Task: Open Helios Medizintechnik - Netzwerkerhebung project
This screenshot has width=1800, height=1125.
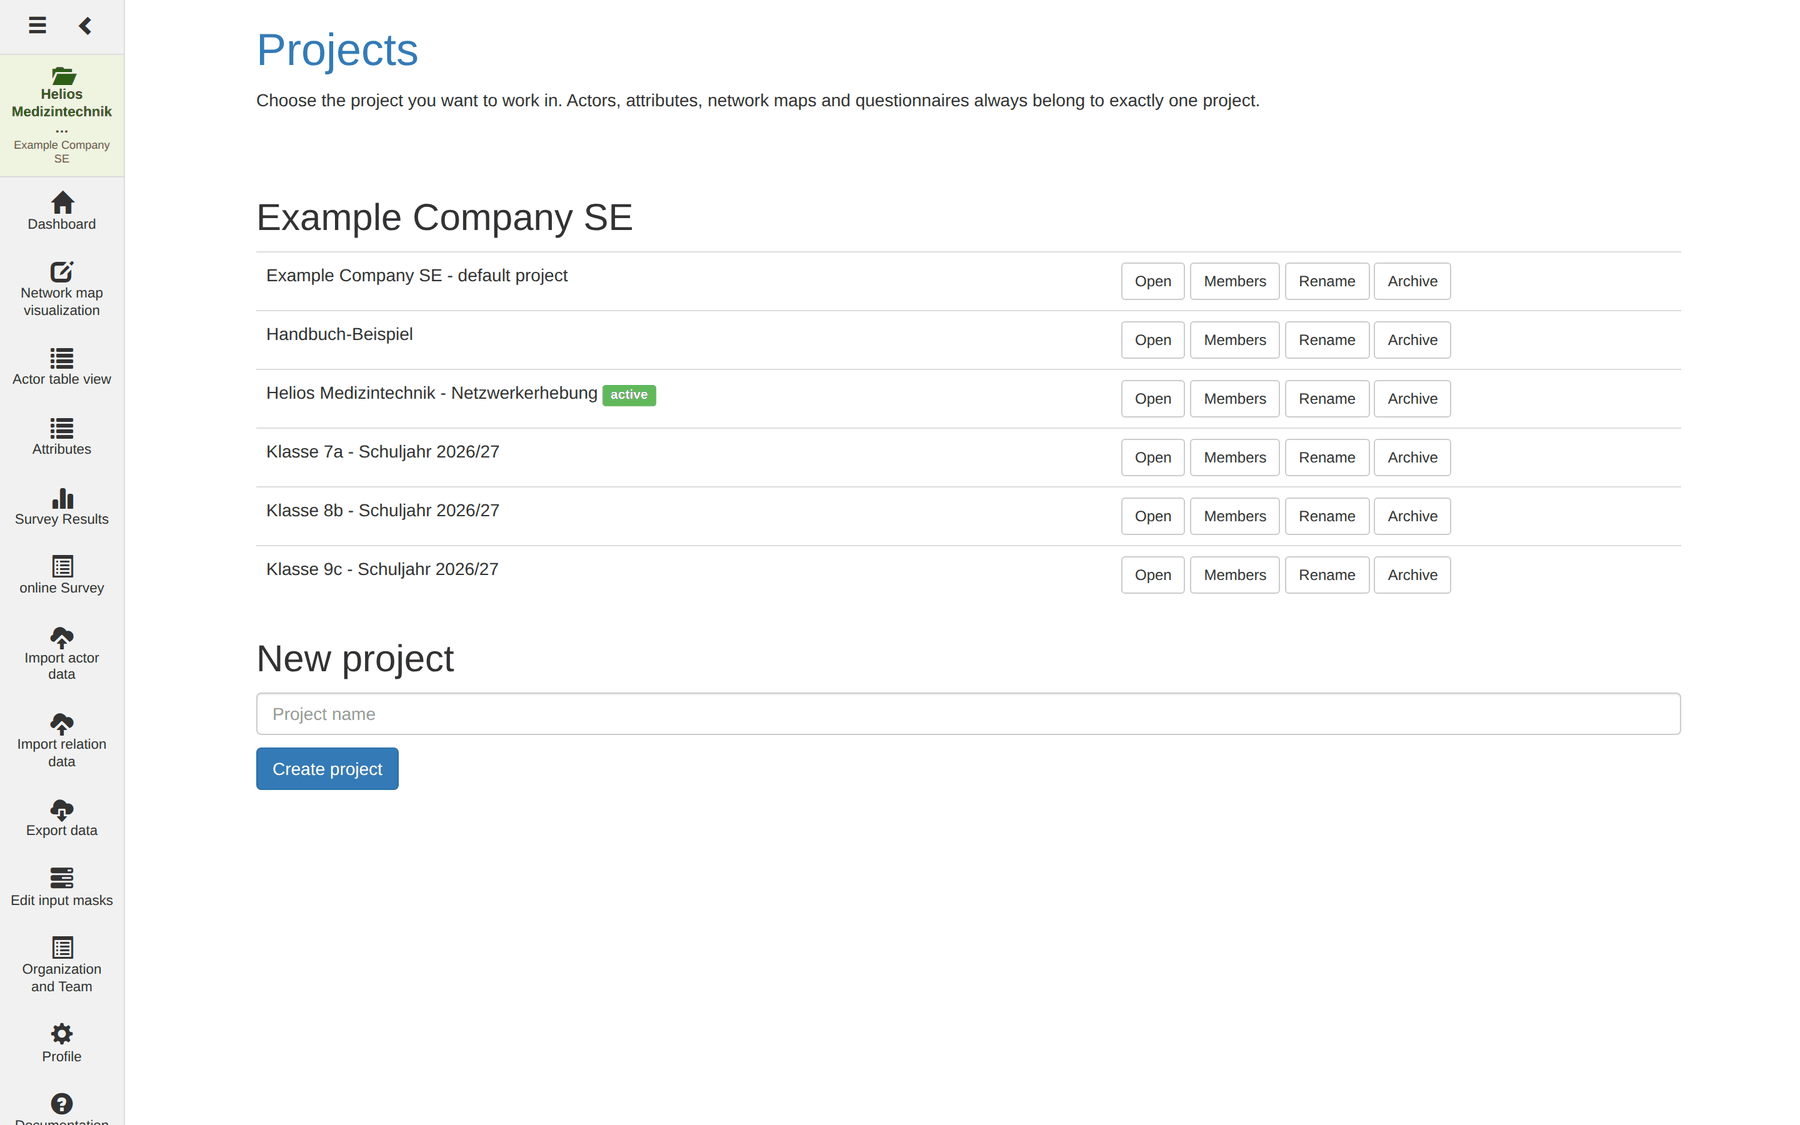Action: [x=1153, y=399]
